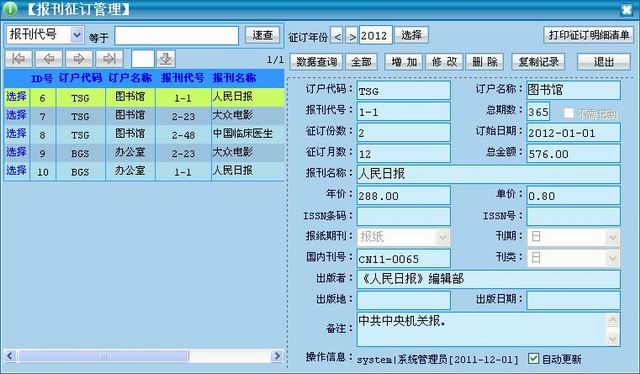This screenshot has height=374, width=640.
Task: Go to previous record arrow
Action: [49, 59]
